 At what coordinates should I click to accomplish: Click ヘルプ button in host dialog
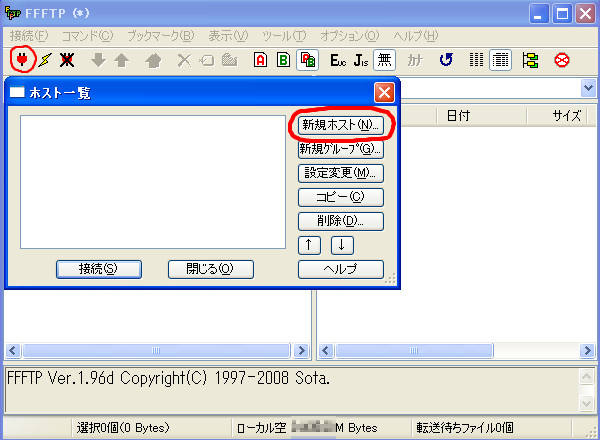point(341,269)
